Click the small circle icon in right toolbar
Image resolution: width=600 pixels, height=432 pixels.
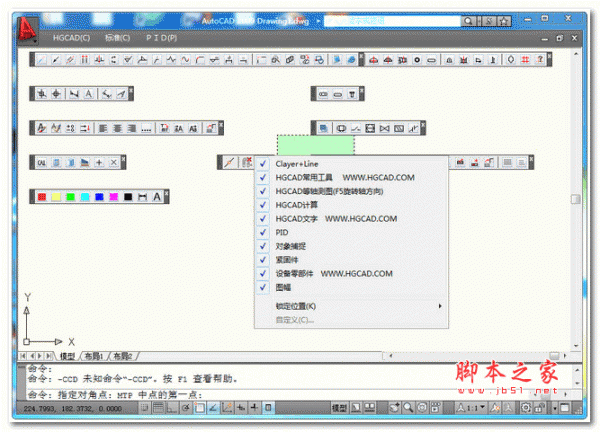point(417,60)
